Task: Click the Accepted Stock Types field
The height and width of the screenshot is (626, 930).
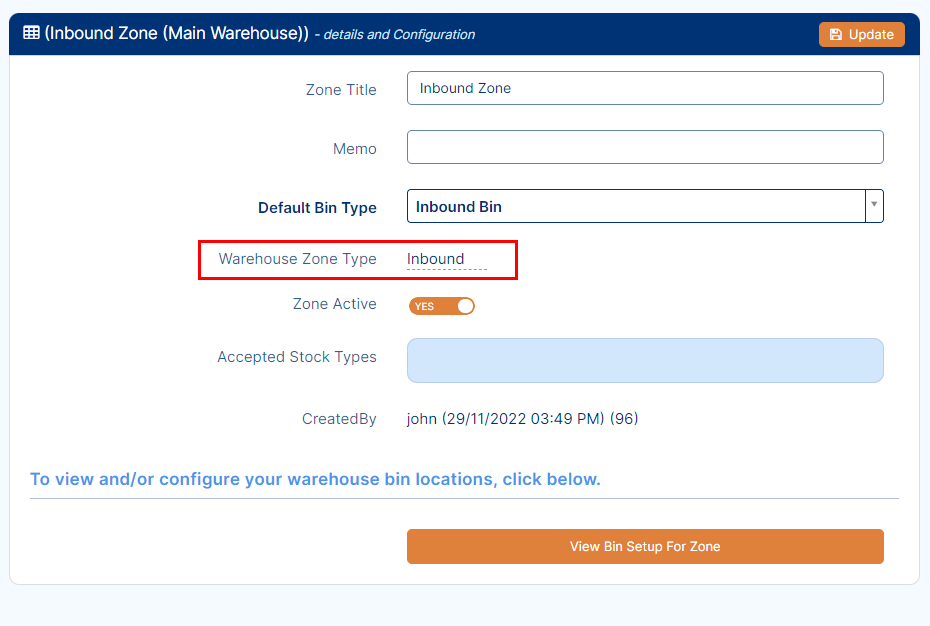Action: pyautogui.click(x=645, y=360)
